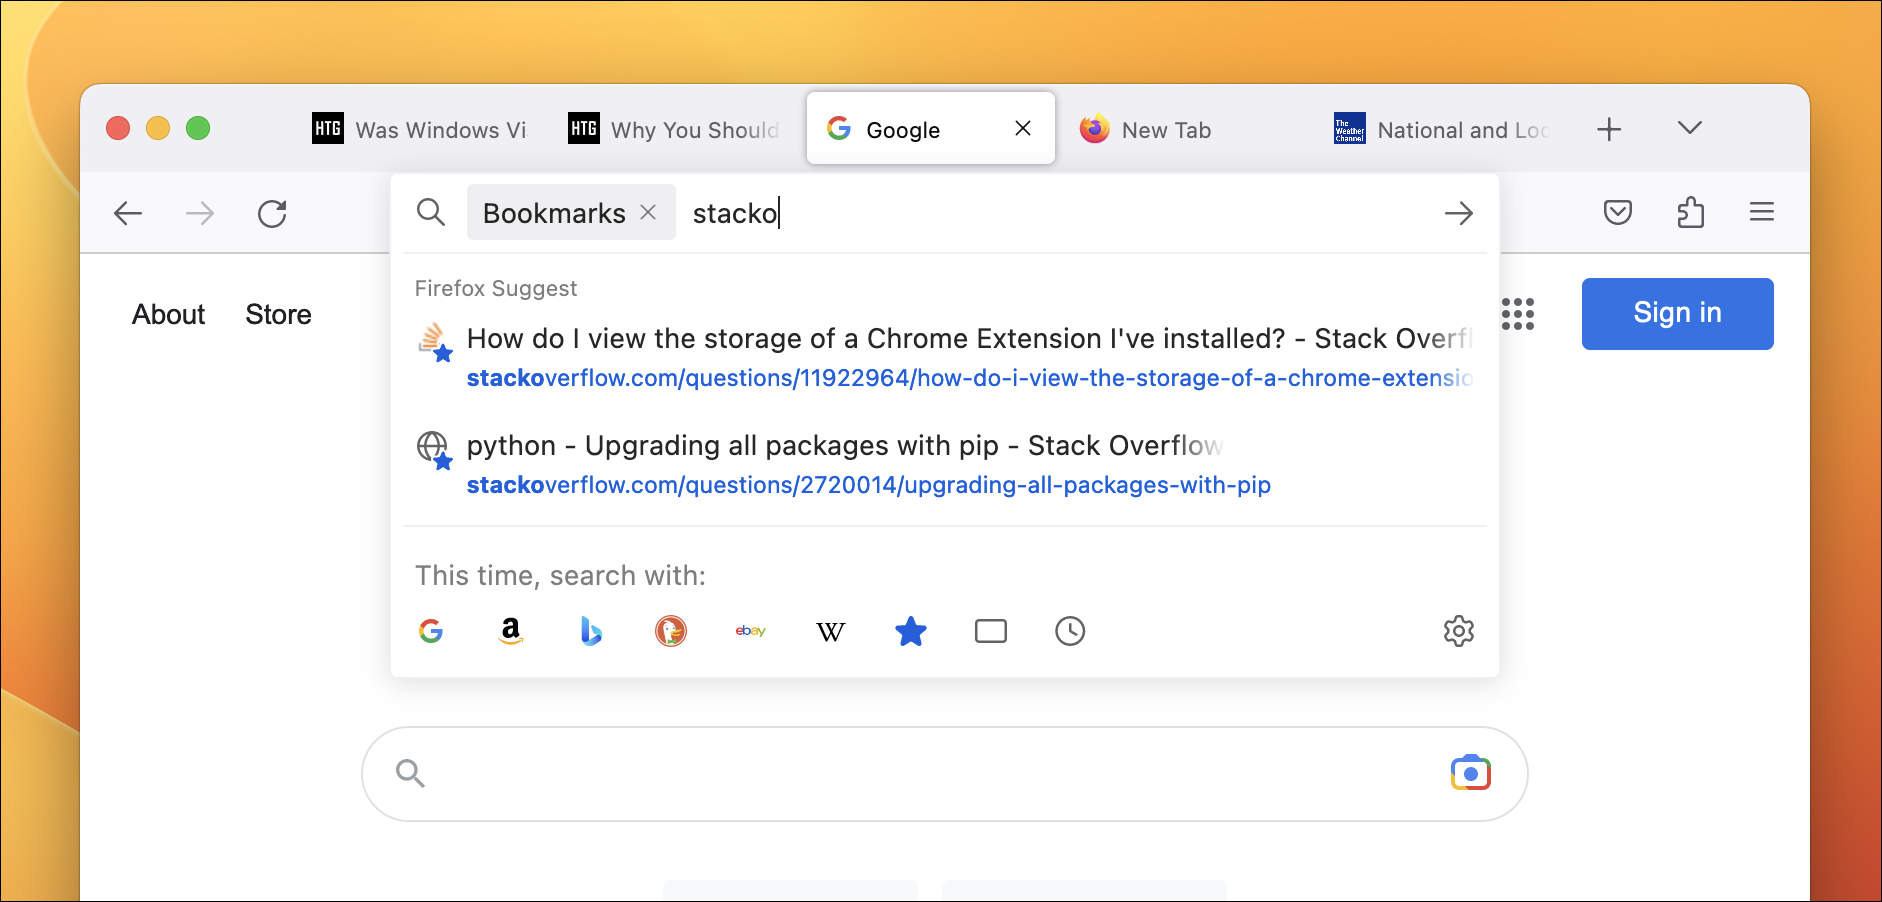Screen dimensions: 1882x902
Task: Go back to the previous page
Action: coord(128,213)
